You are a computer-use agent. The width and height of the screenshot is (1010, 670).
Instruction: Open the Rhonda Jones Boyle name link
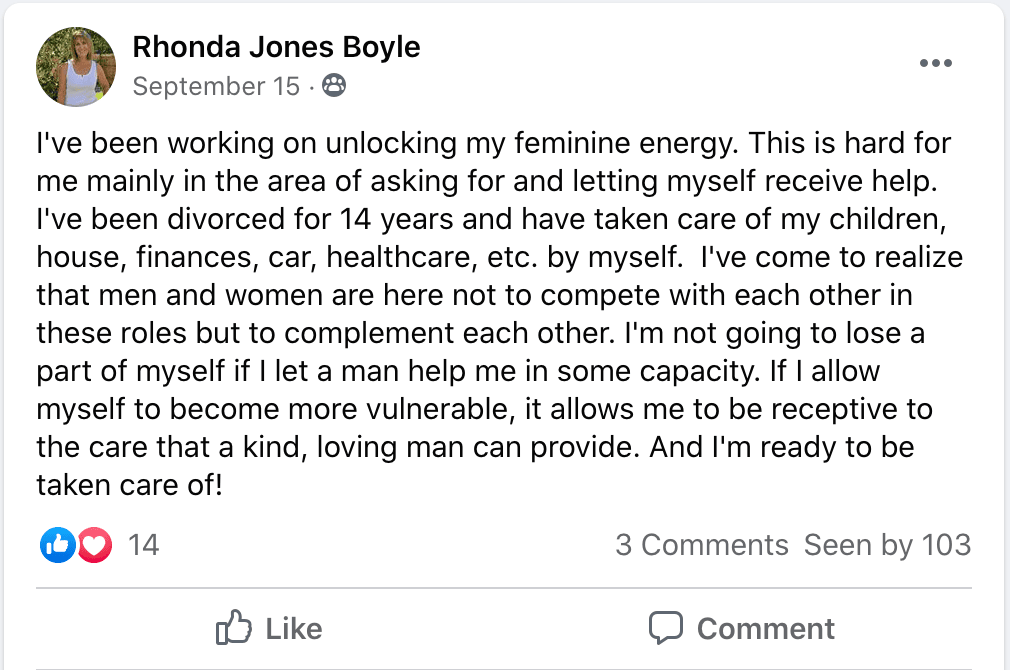tap(276, 46)
